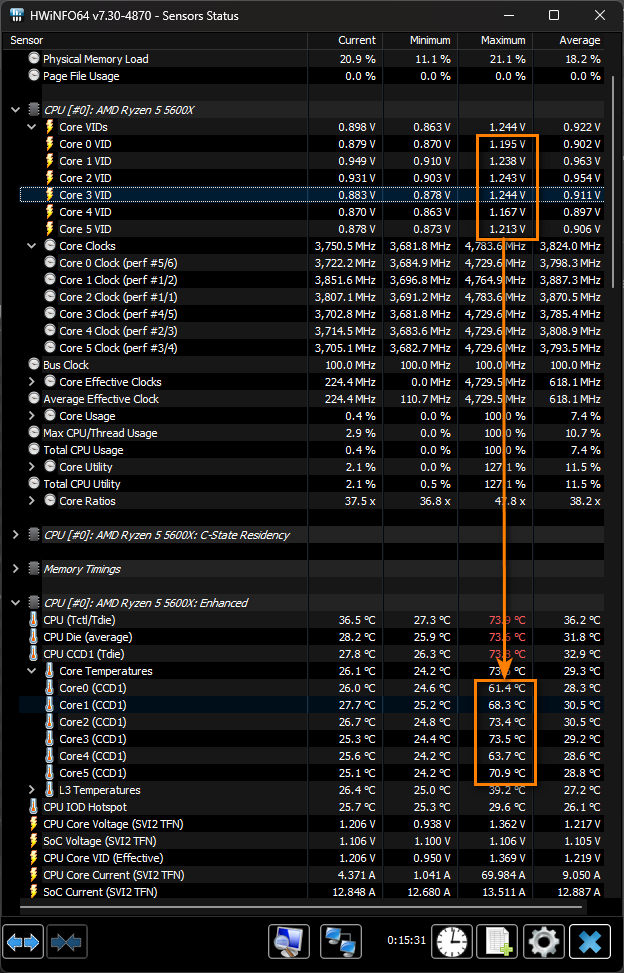Reset the sensor timer clock icon
The image size is (624, 973).
[453, 941]
